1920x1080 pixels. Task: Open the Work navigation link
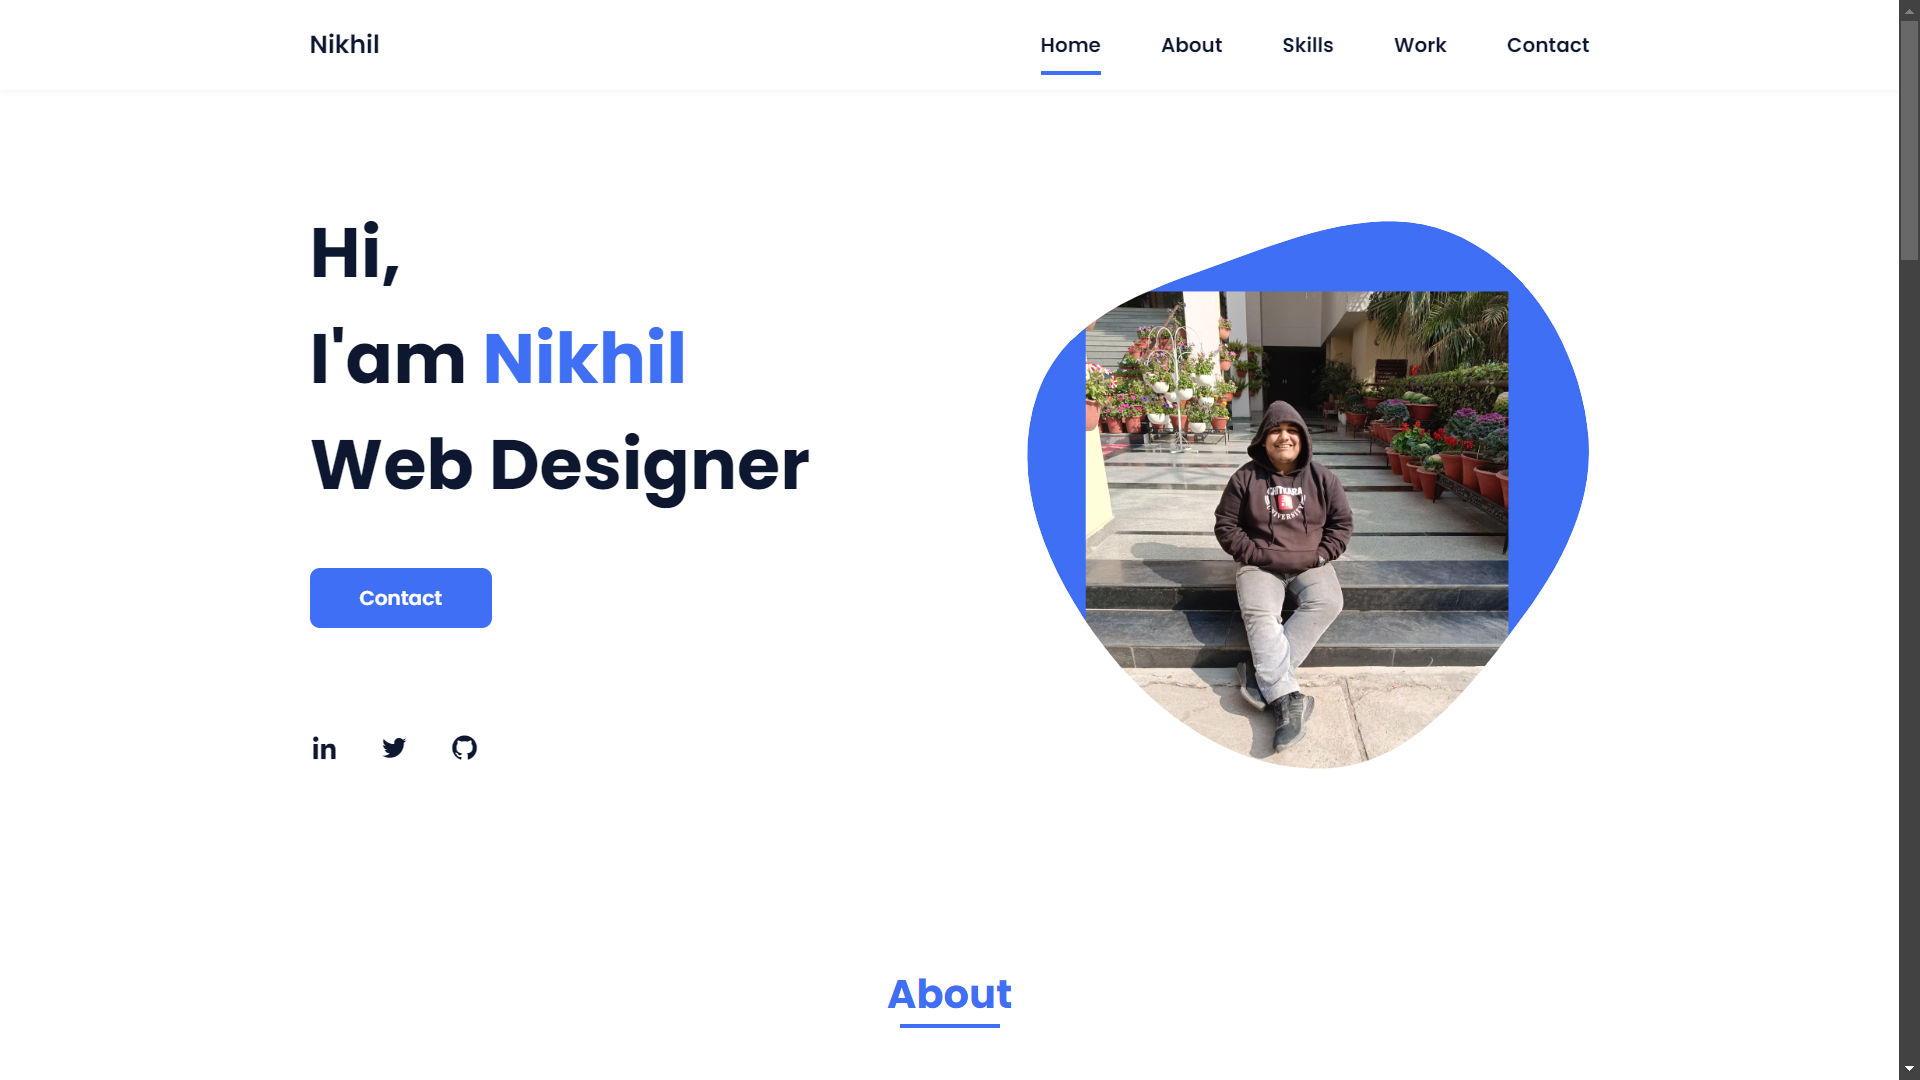point(1420,45)
